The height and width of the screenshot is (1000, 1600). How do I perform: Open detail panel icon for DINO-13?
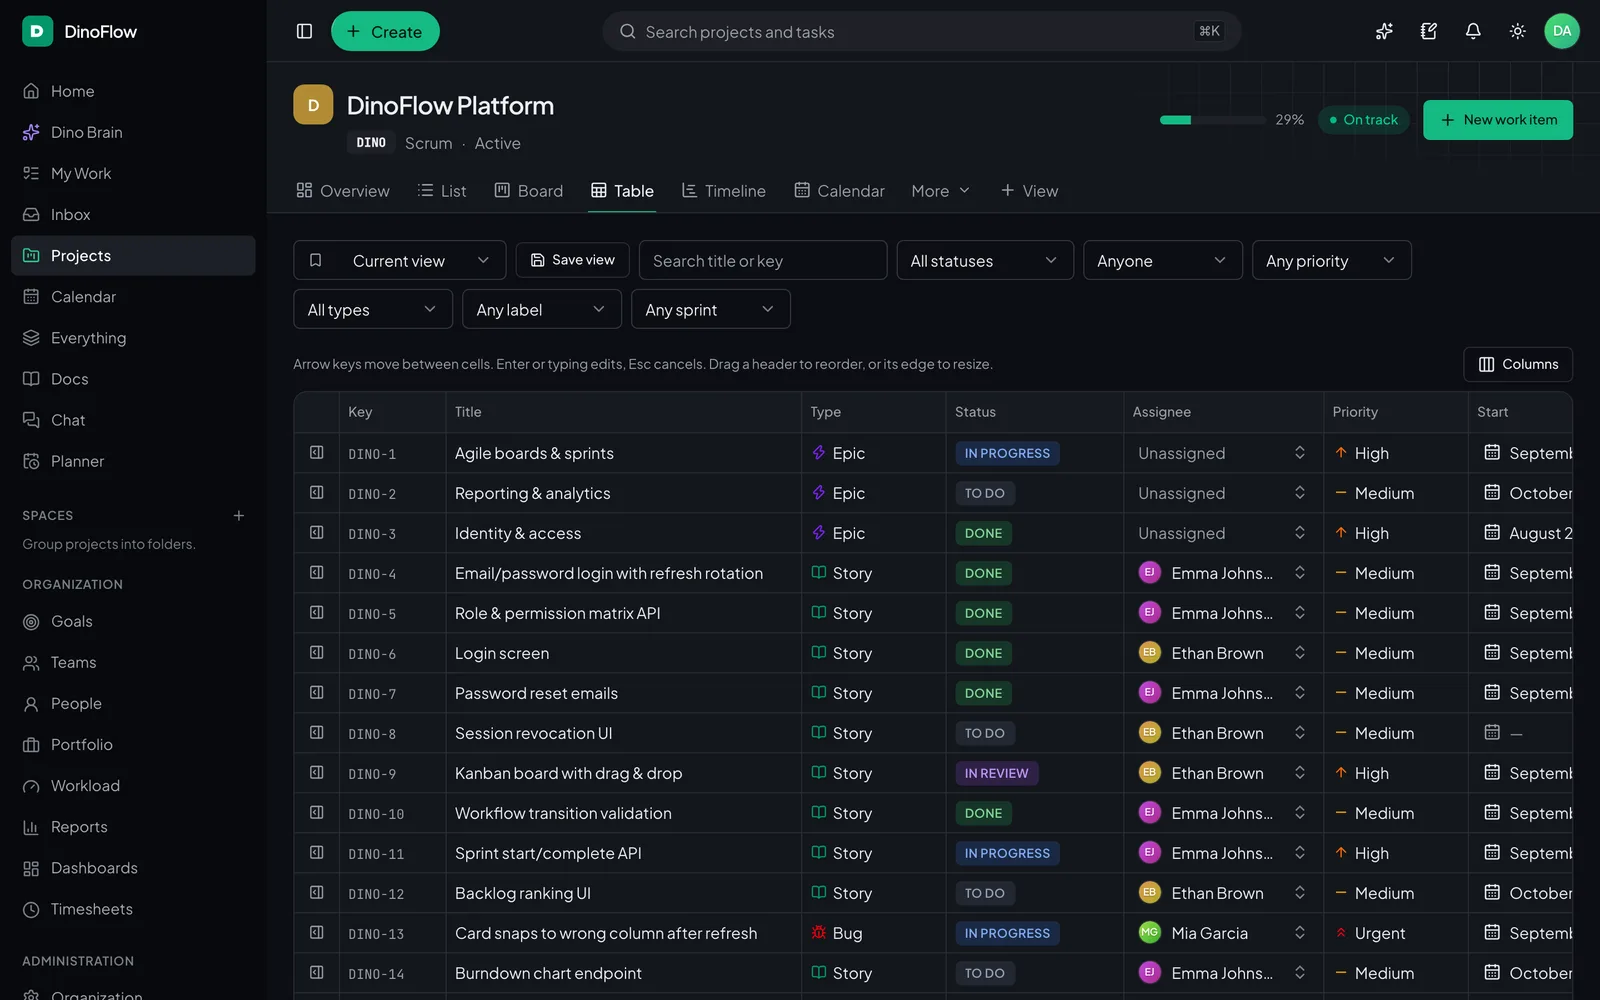(317, 933)
